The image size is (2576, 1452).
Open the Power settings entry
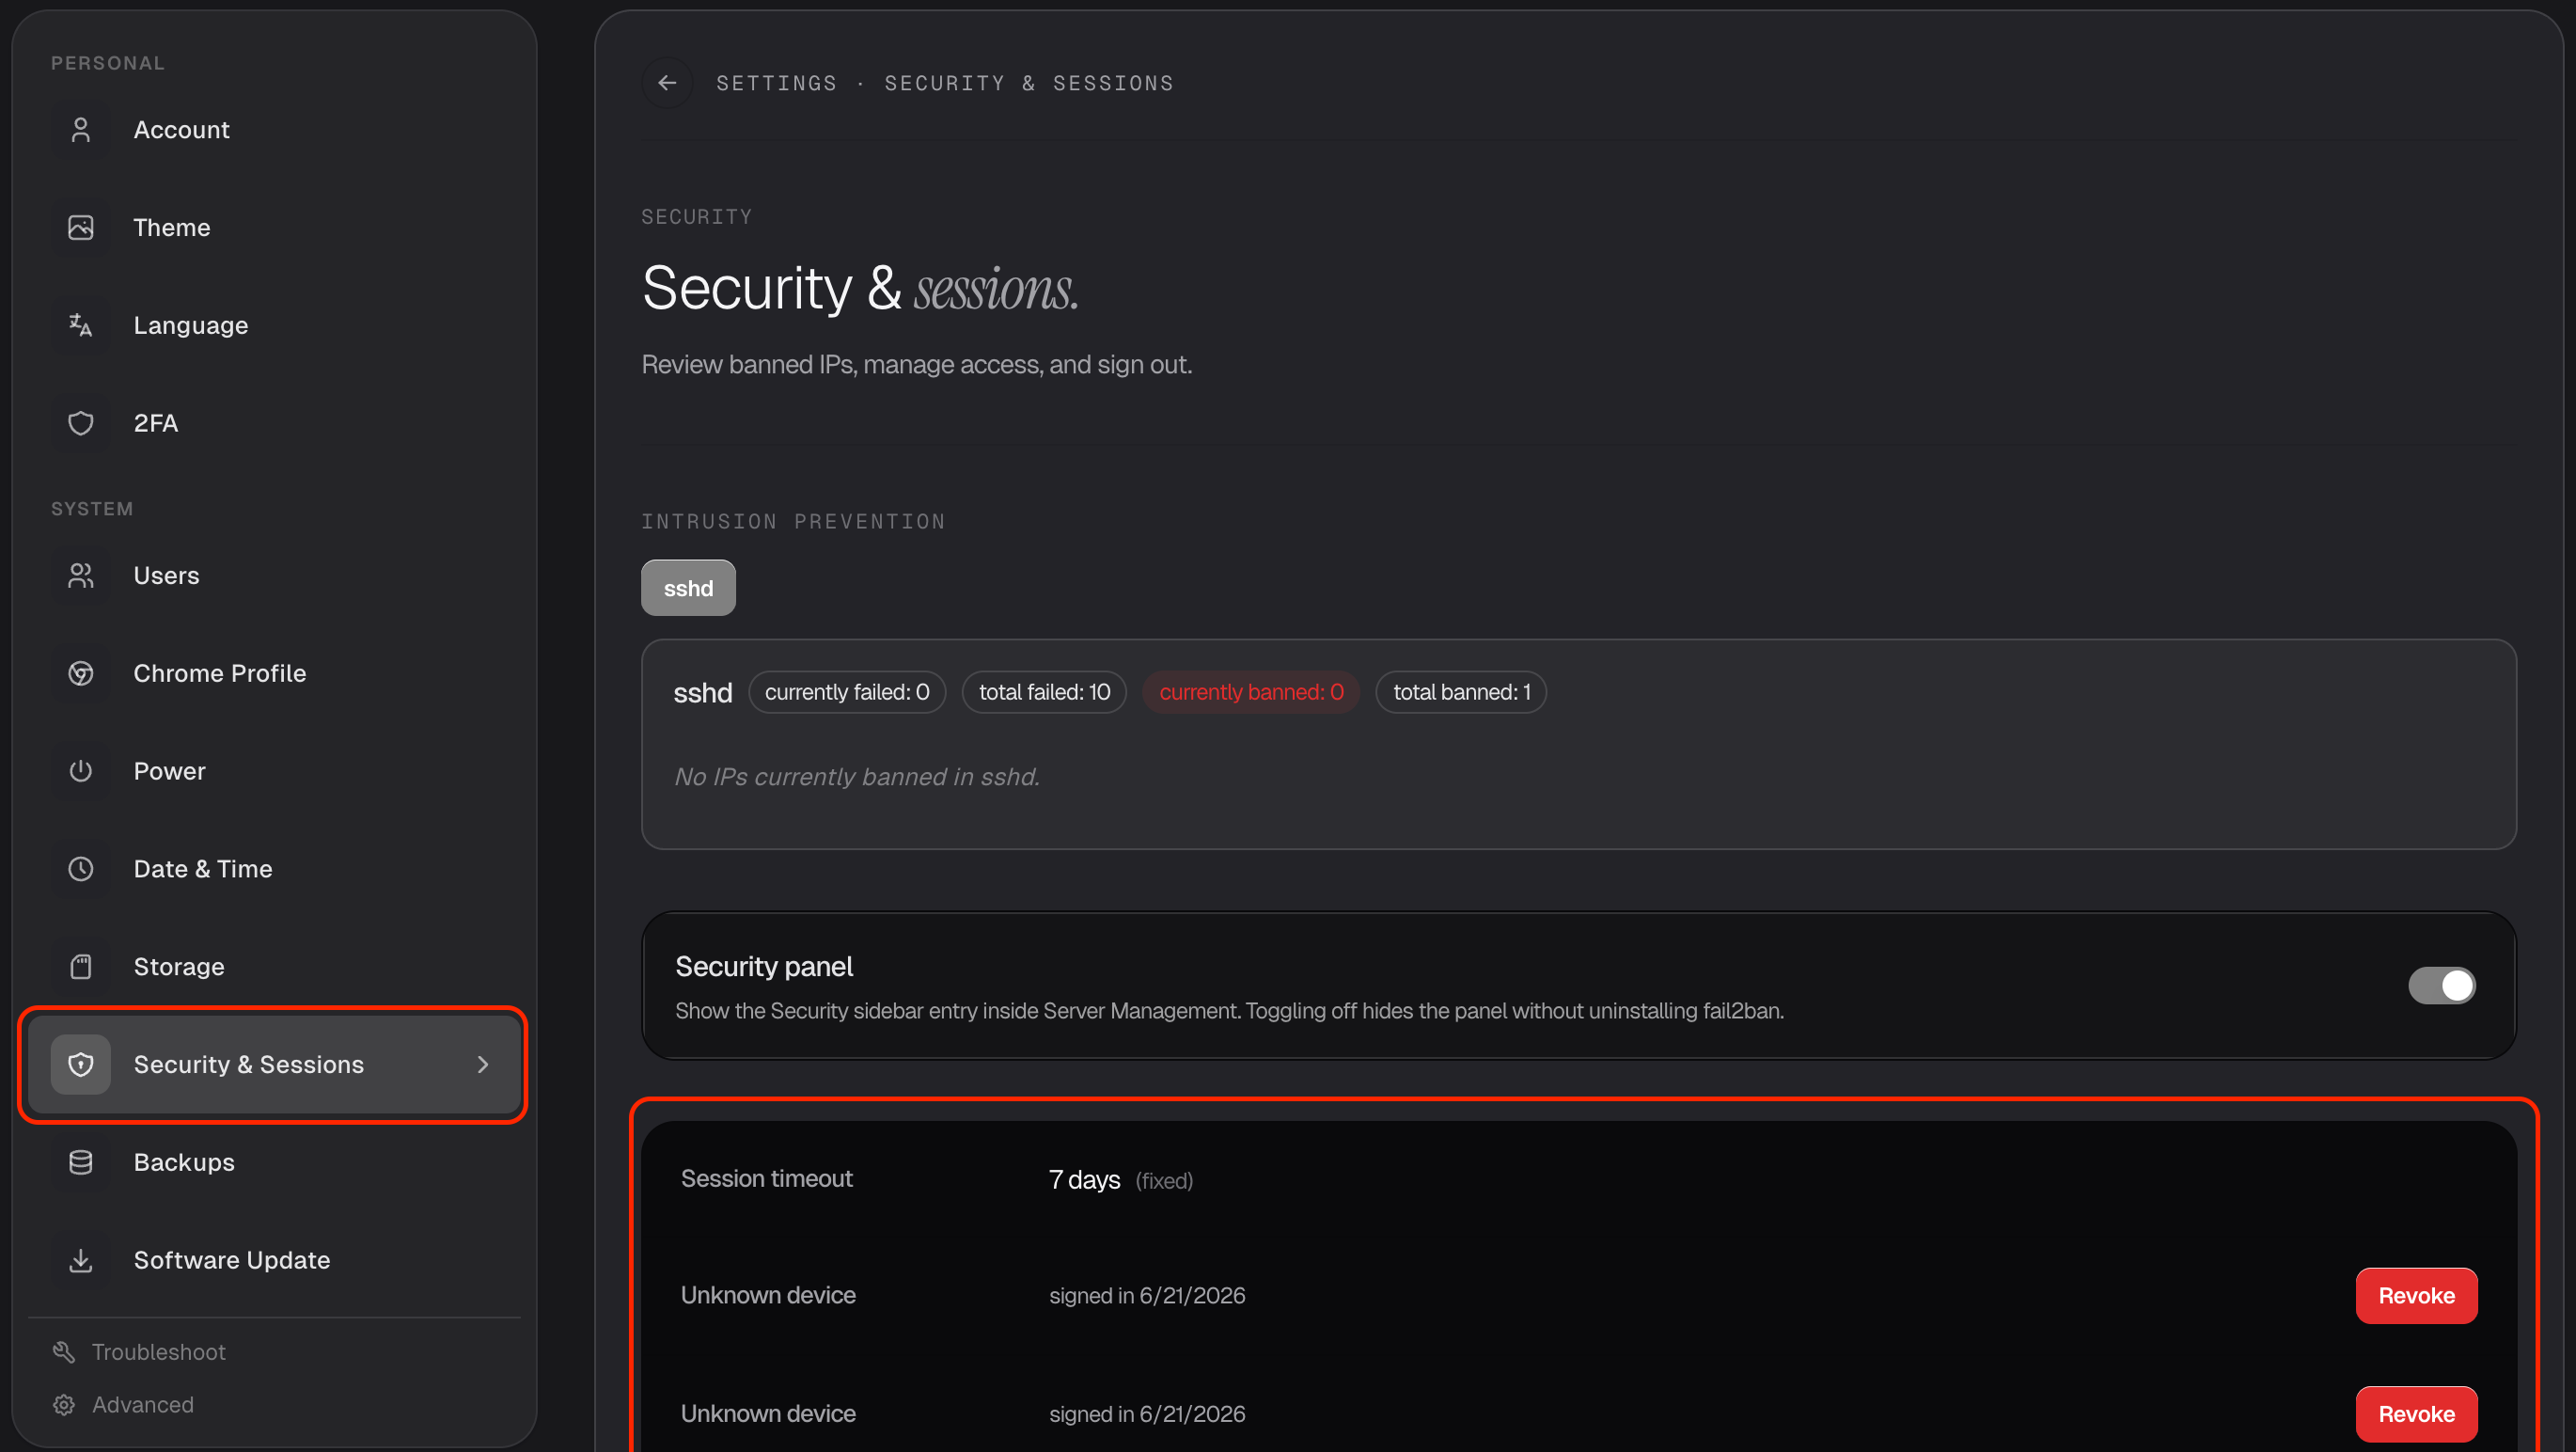(274, 771)
